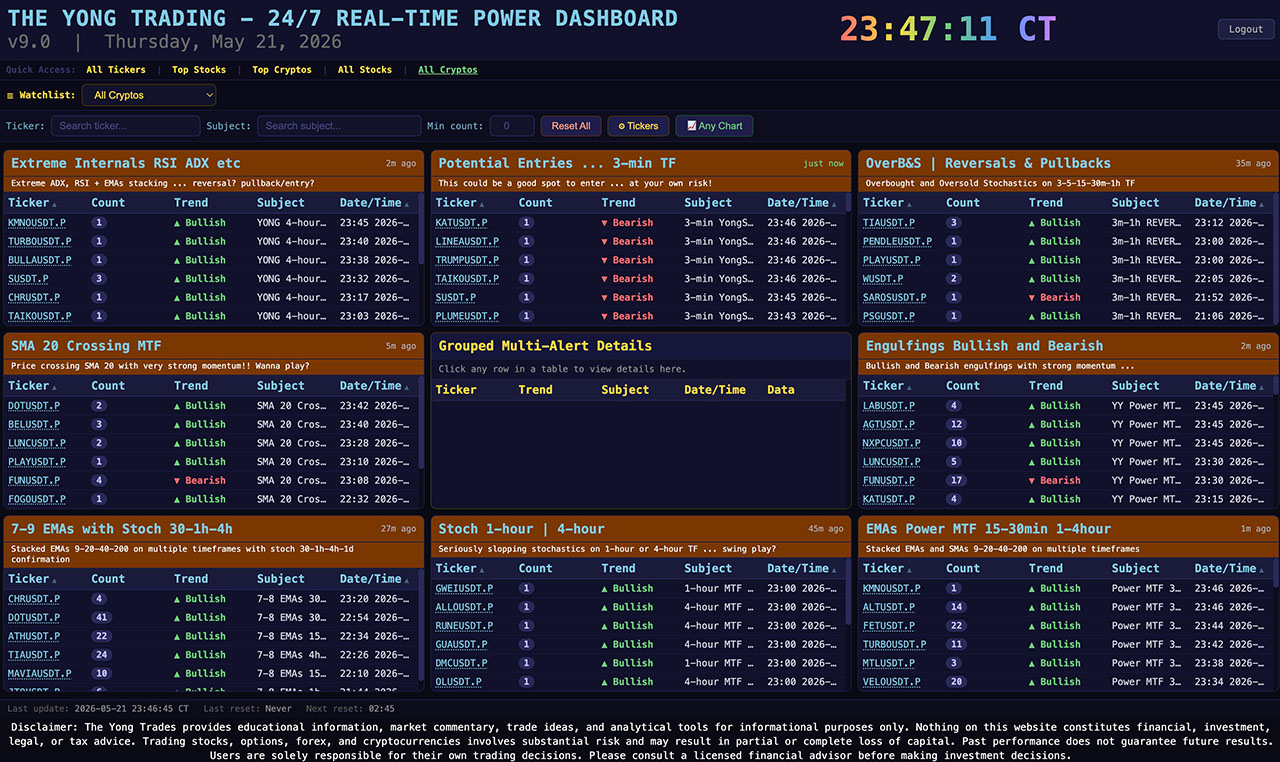Image resolution: width=1280 pixels, height=762 pixels.
Task: Open the Top Cryptos quick access link
Action: point(282,70)
